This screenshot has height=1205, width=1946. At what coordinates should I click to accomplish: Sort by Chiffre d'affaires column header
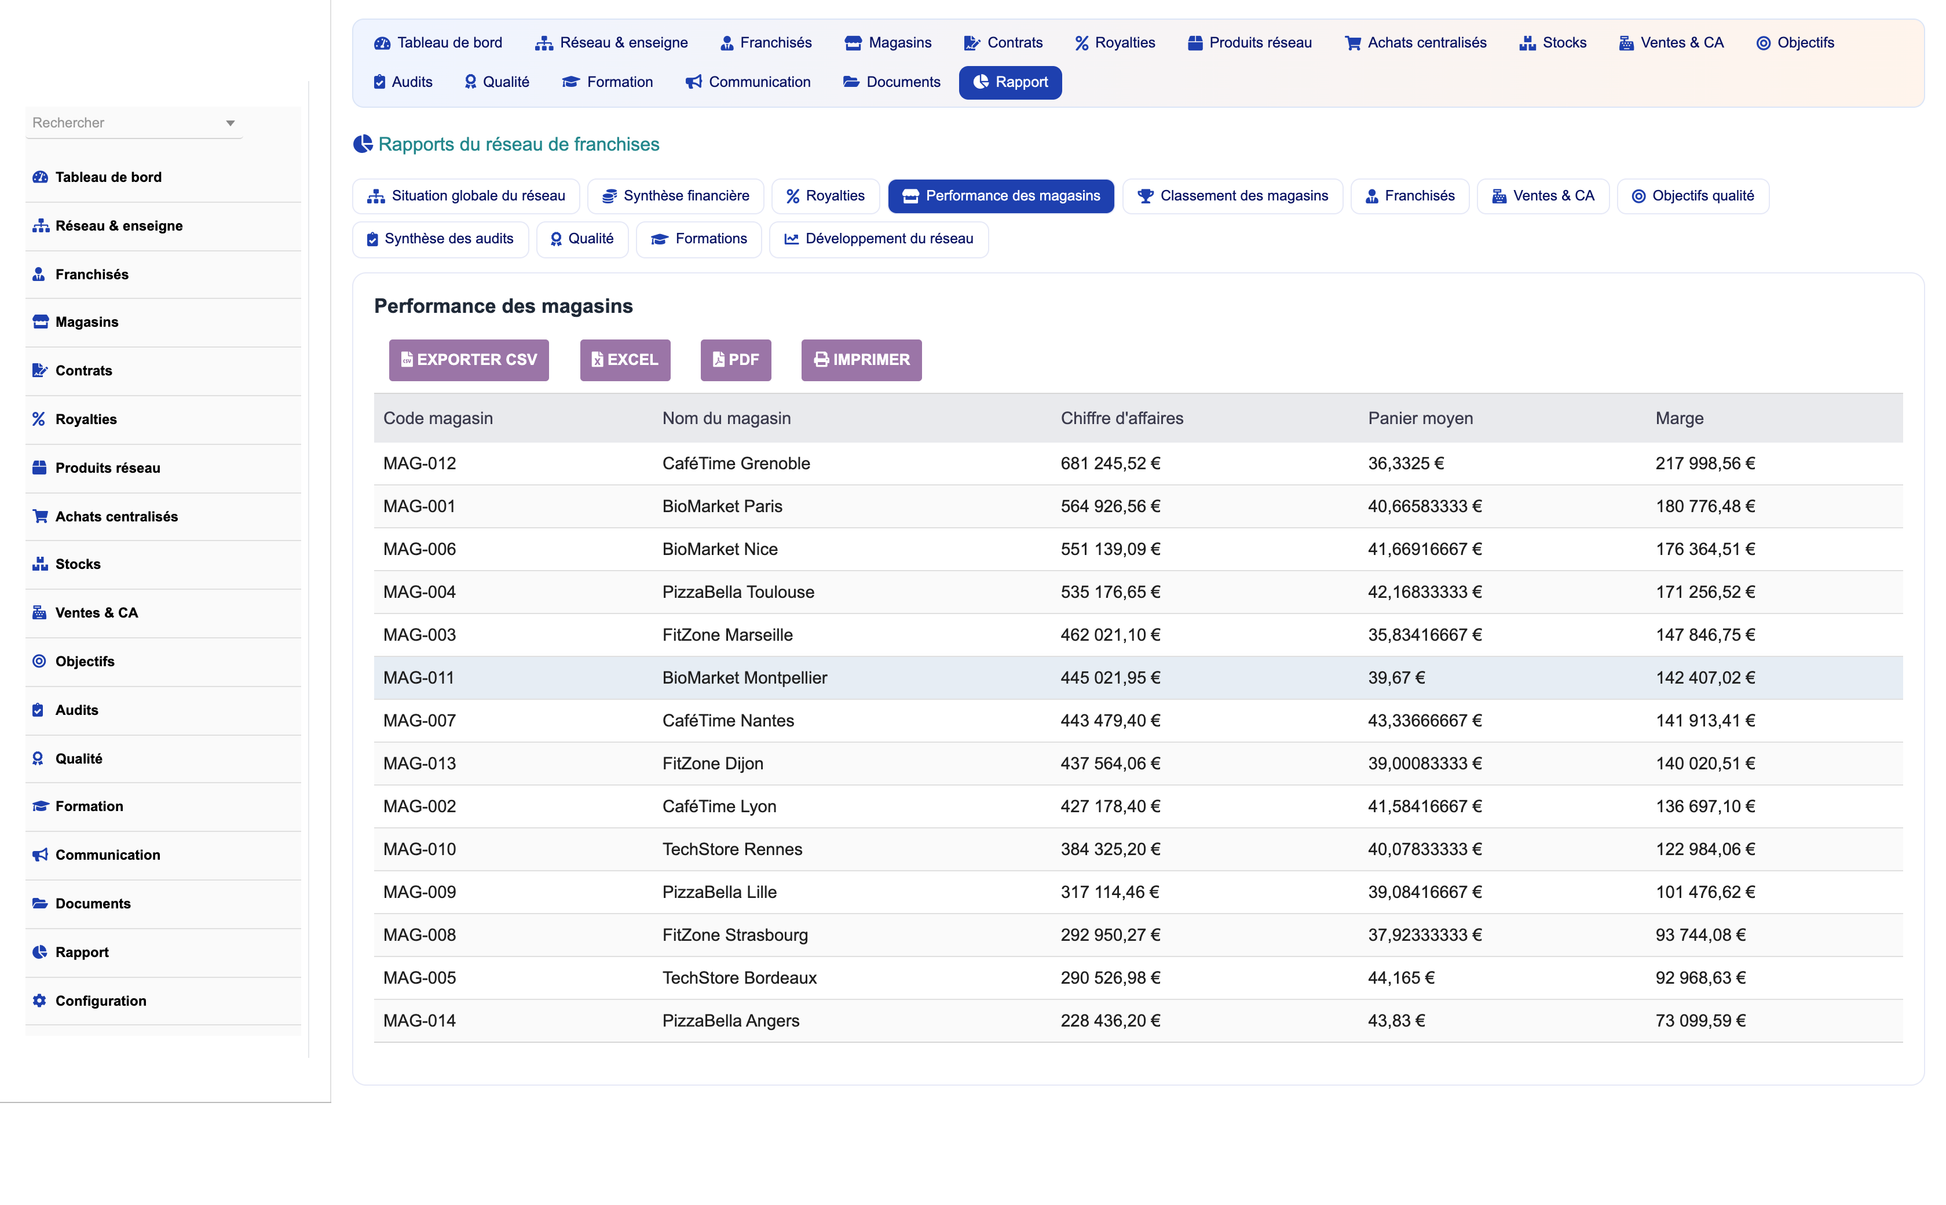coord(1122,419)
